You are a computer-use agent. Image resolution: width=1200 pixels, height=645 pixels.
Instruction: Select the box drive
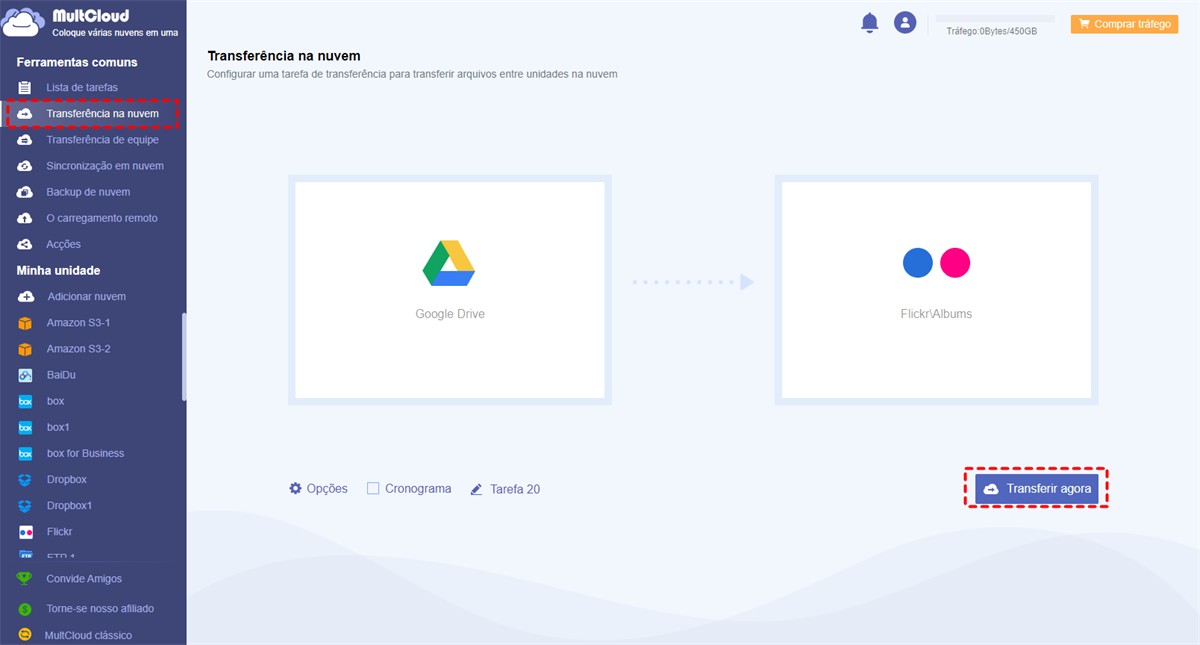pos(55,401)
